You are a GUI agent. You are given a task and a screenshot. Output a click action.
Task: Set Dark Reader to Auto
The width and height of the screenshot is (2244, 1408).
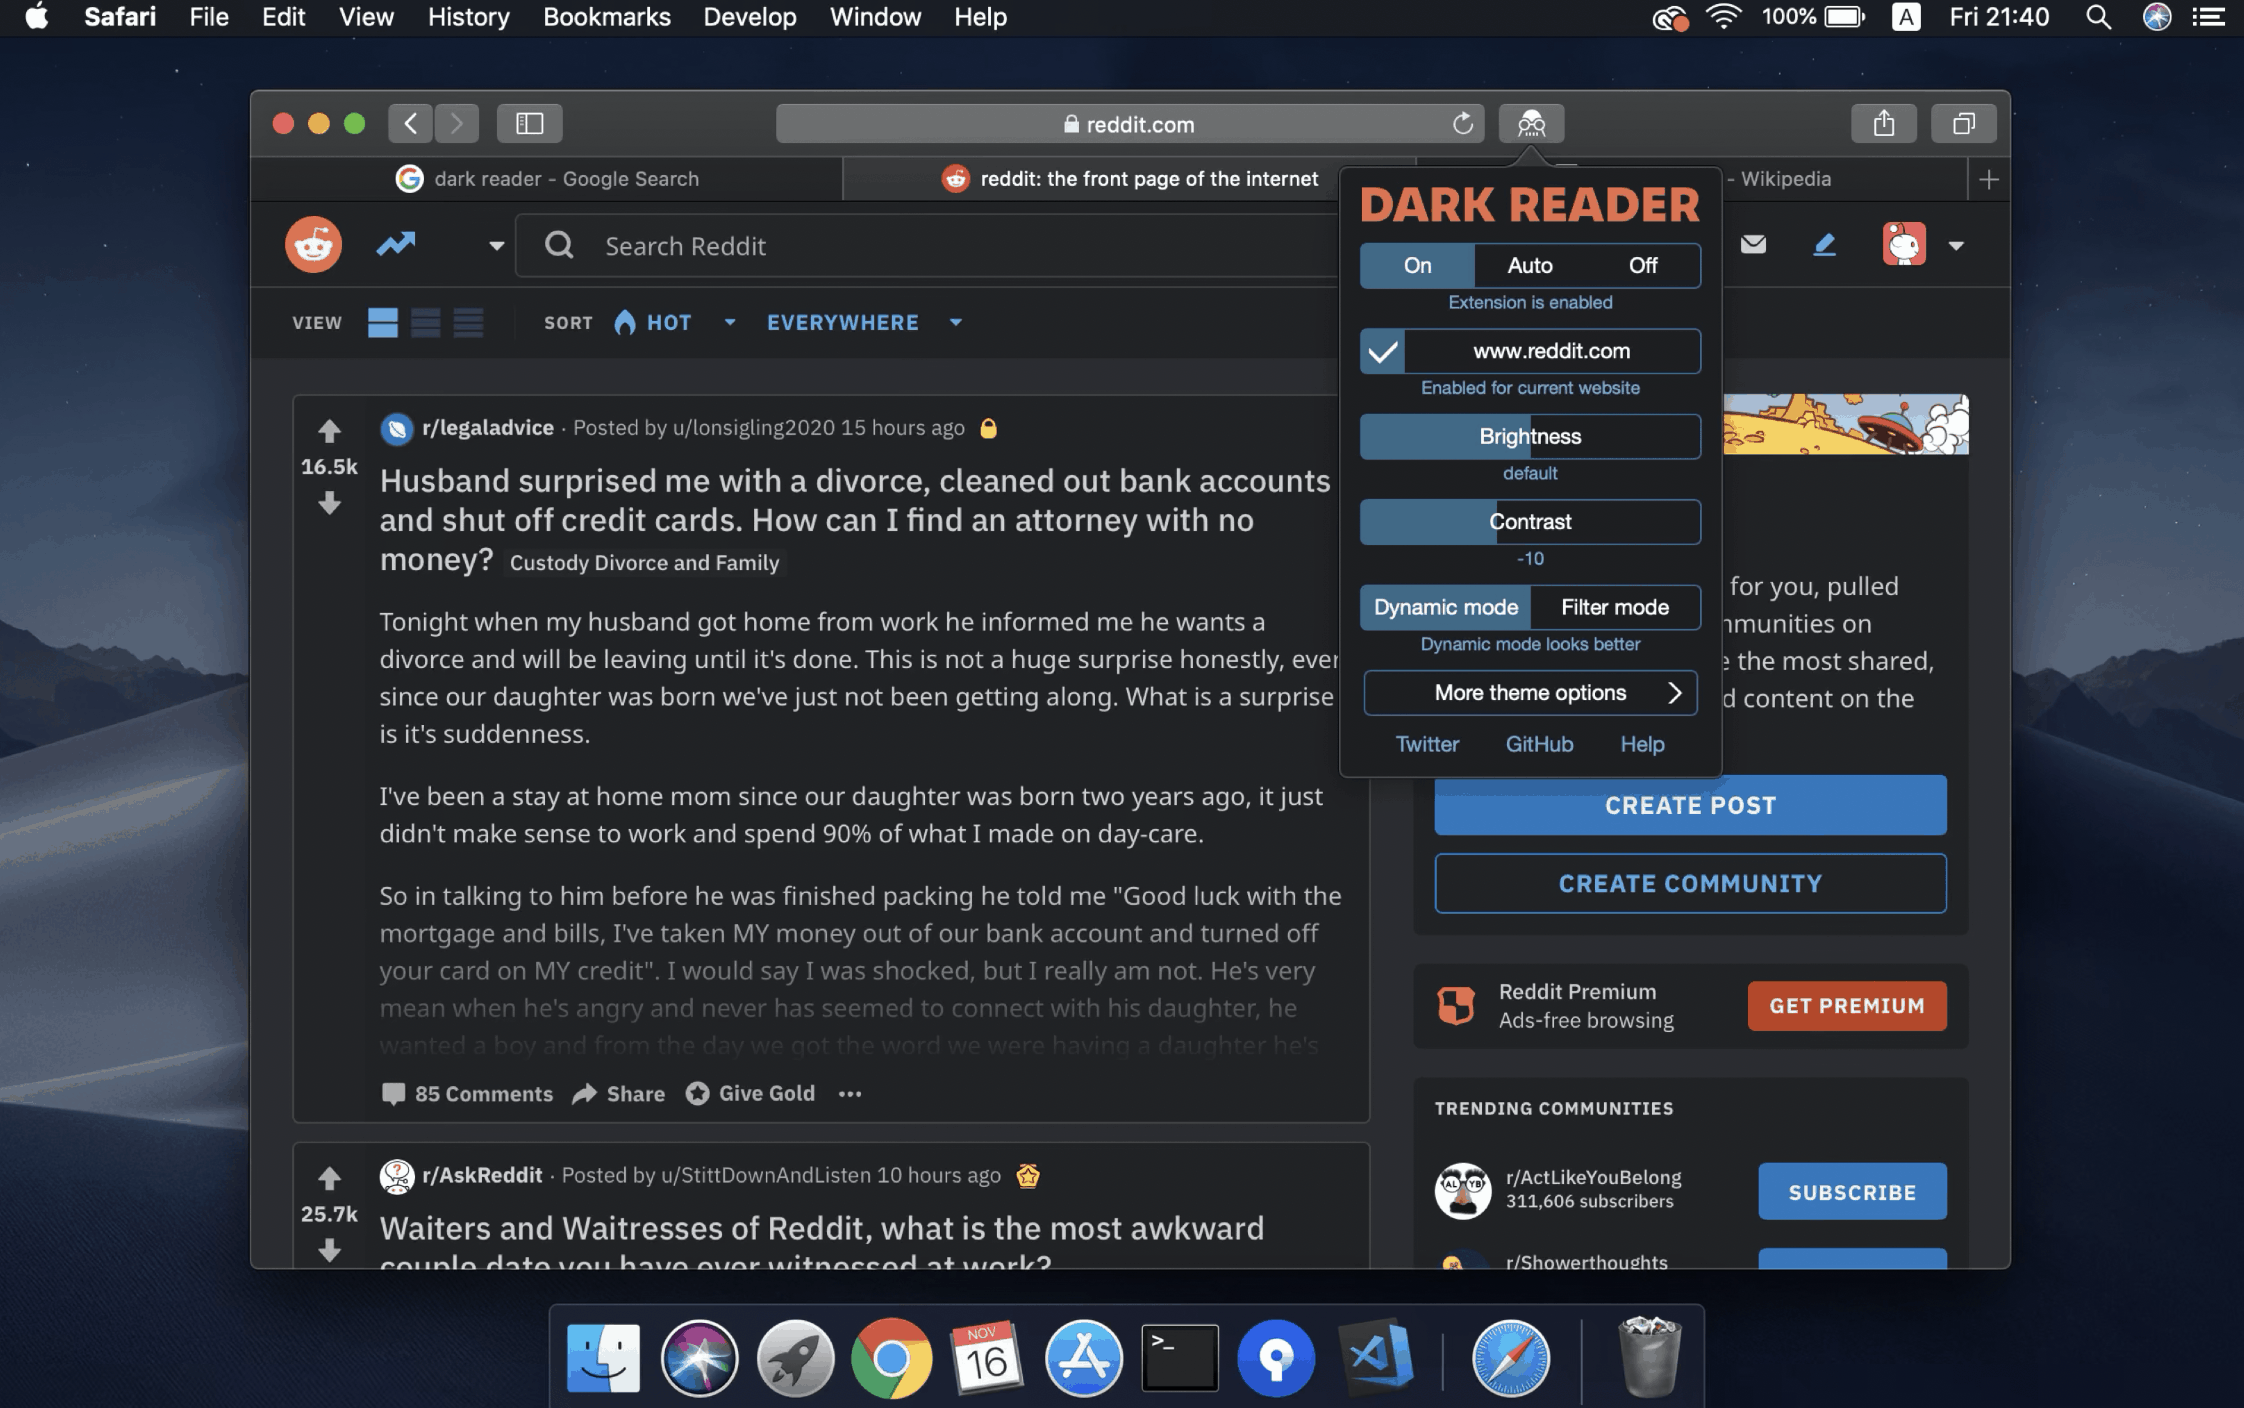pyautogui.click(x=1530, y=266)
